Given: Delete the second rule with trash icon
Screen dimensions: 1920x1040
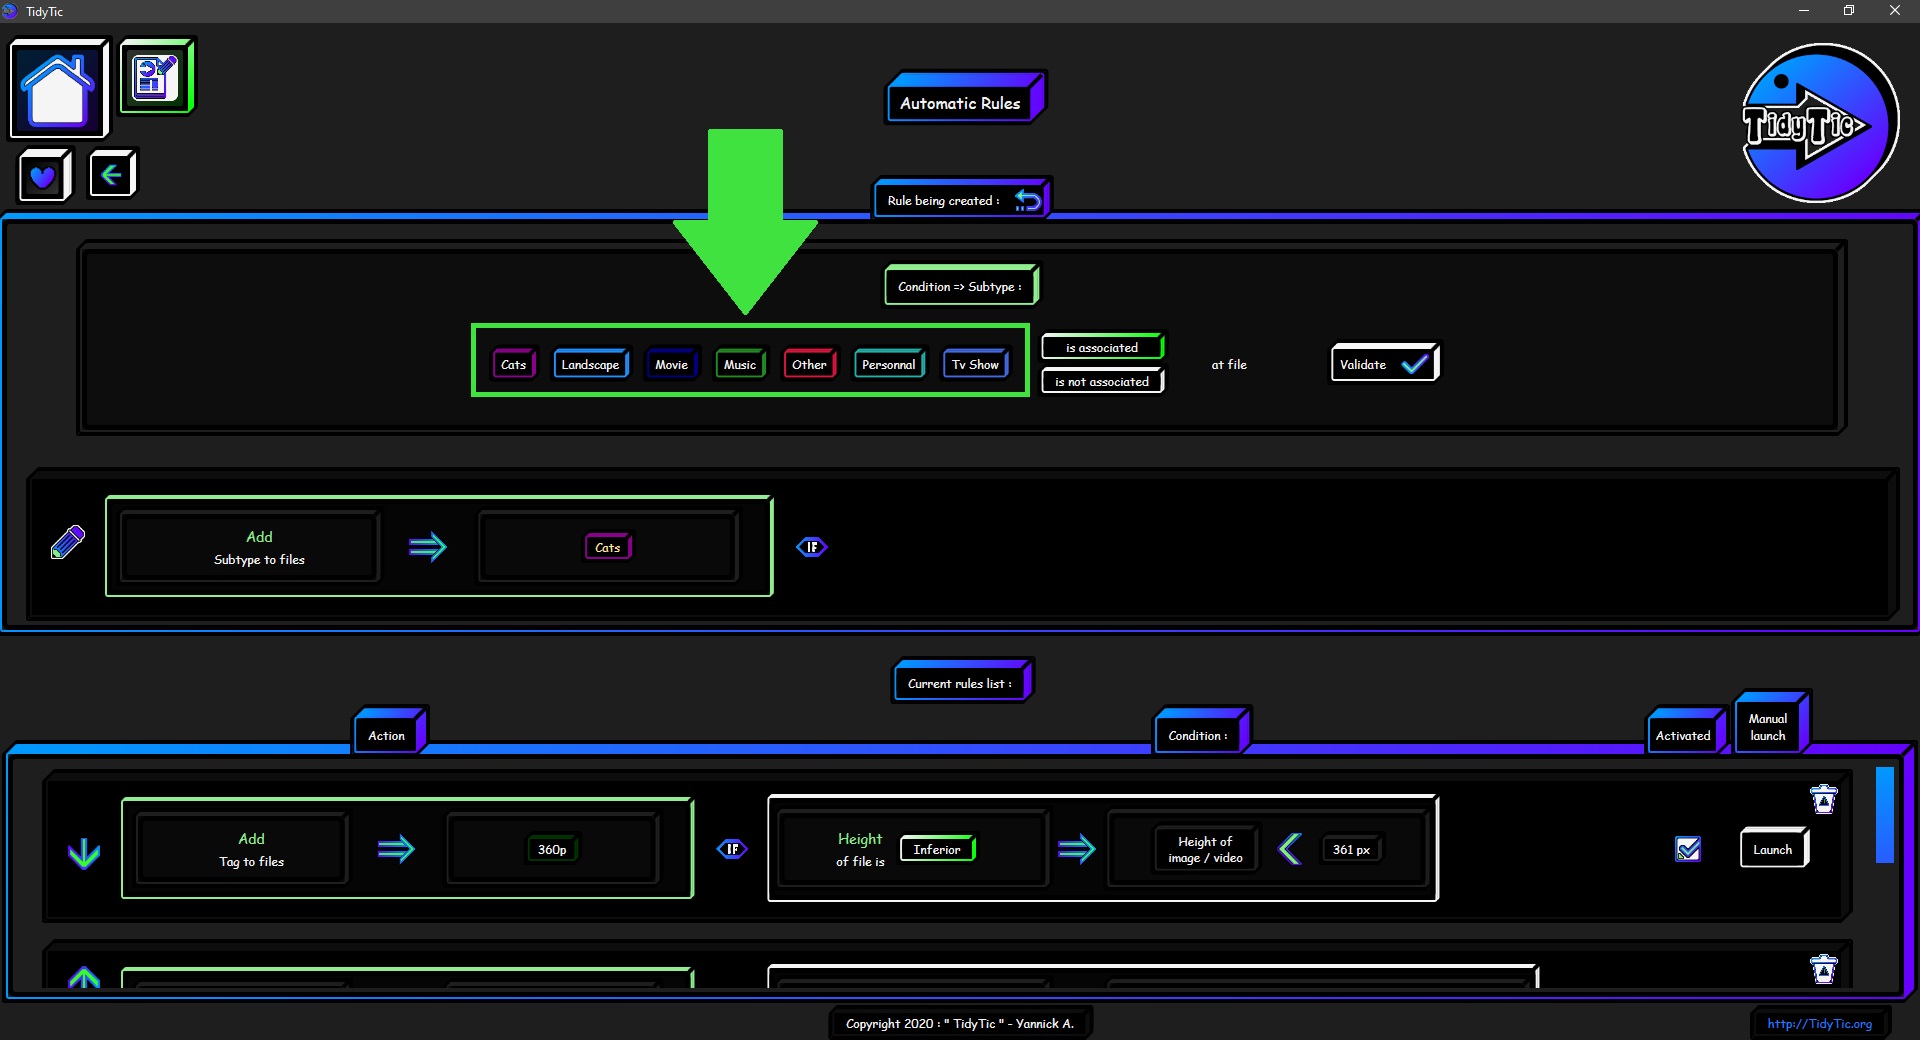Looking at the screenshot, I should [1824, 969].
